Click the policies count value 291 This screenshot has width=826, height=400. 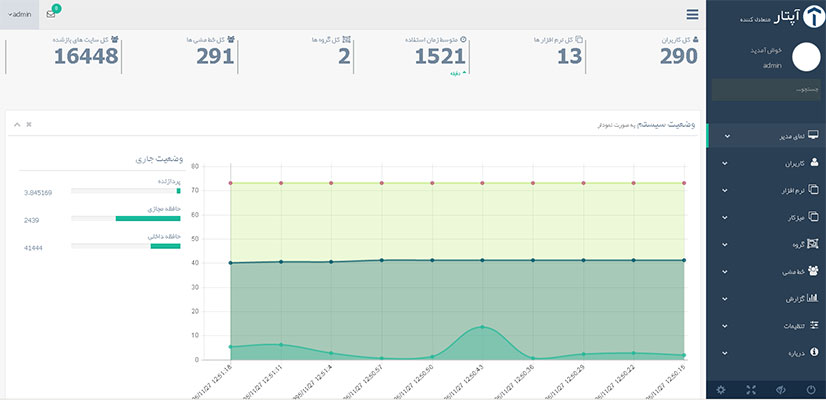coord(215,56)
